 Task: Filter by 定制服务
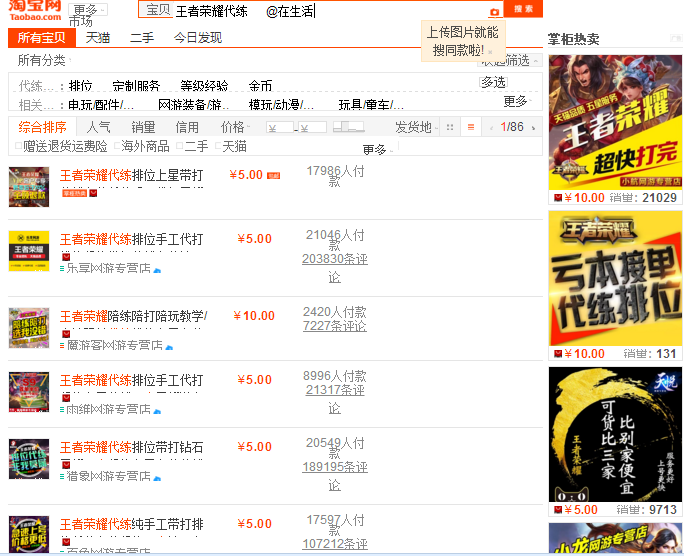136,86
